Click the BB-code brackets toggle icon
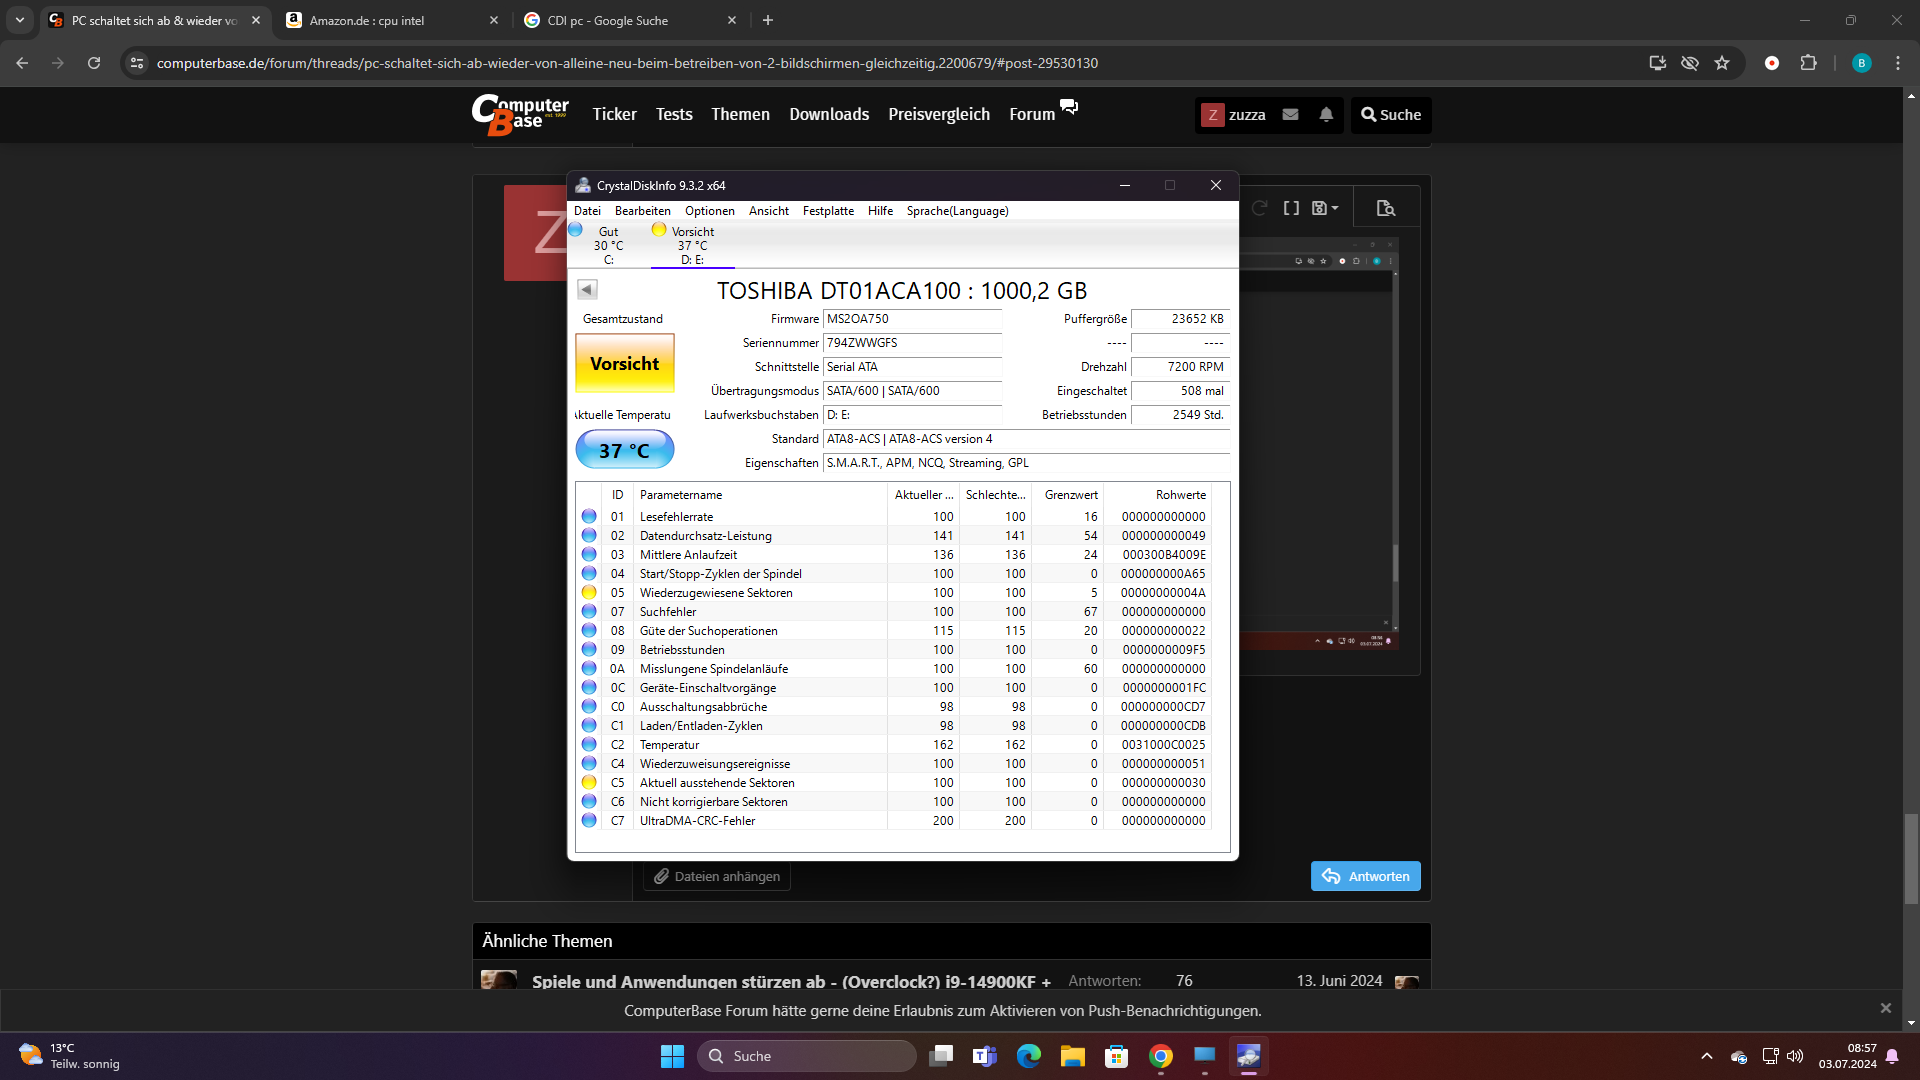 pos(1291,208)
